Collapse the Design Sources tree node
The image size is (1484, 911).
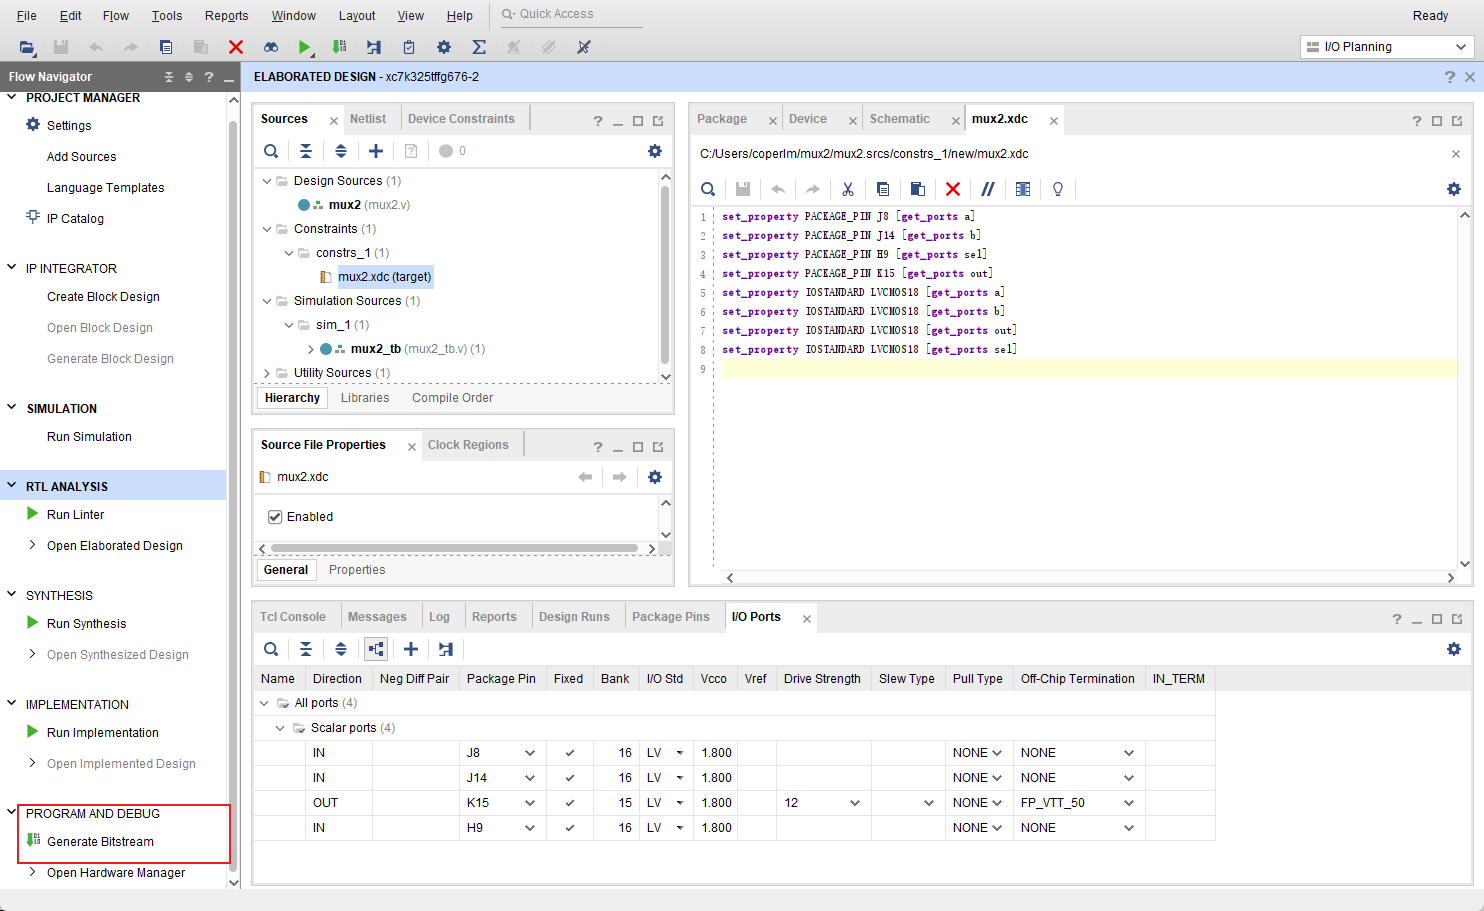tap(267, 181)
